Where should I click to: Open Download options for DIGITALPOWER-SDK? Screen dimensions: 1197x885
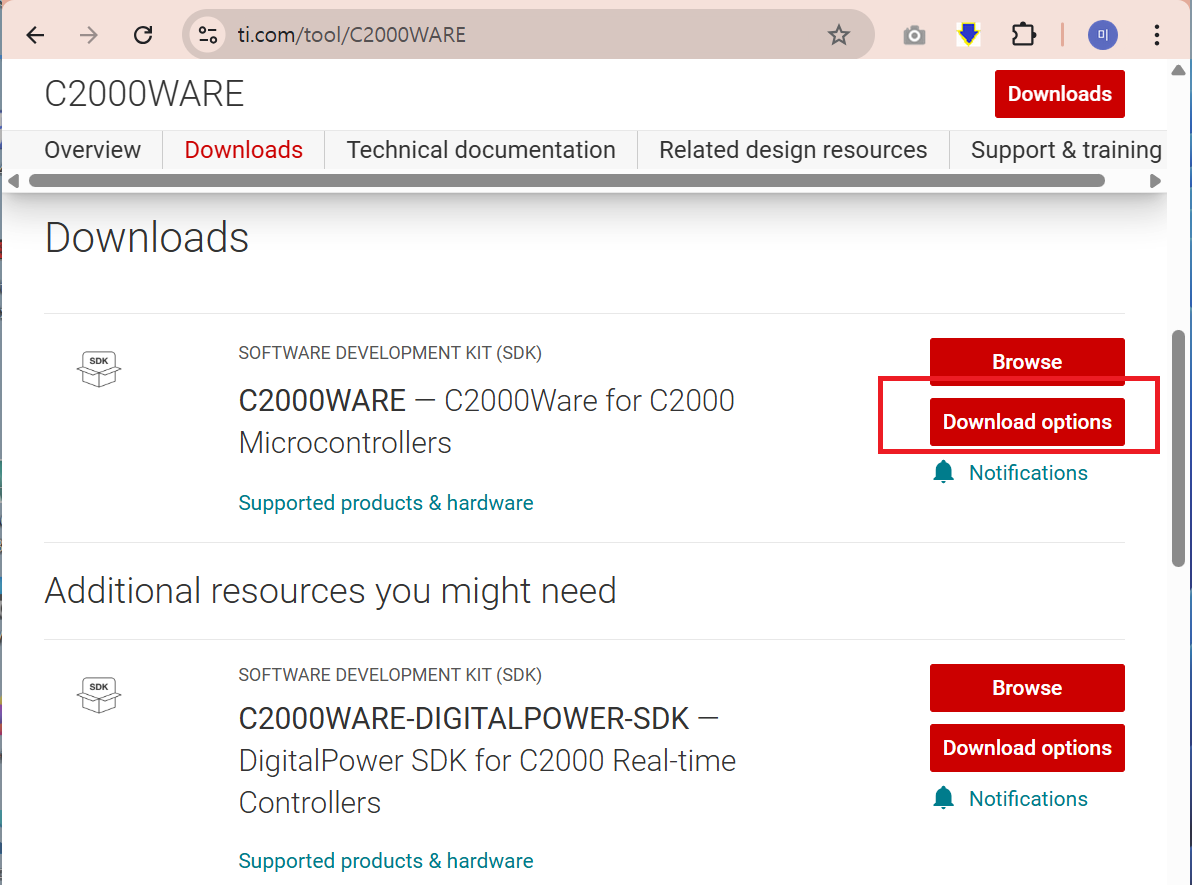tap(1027, 748)
